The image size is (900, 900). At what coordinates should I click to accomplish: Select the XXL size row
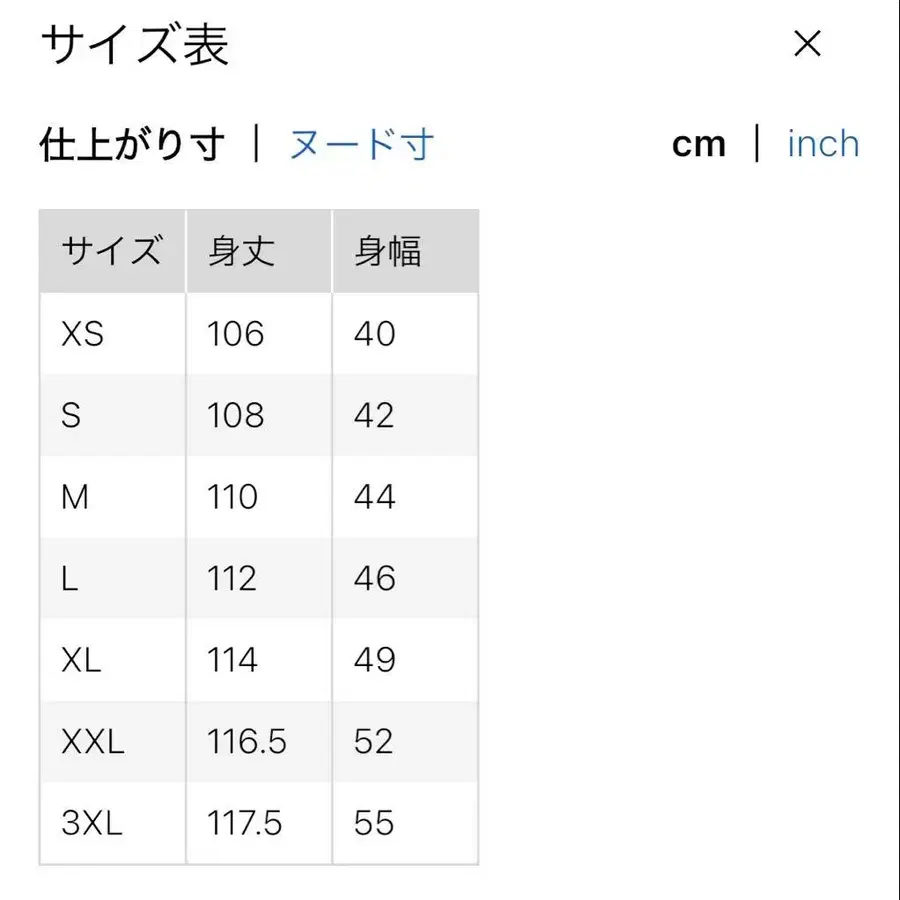point(94,742)
